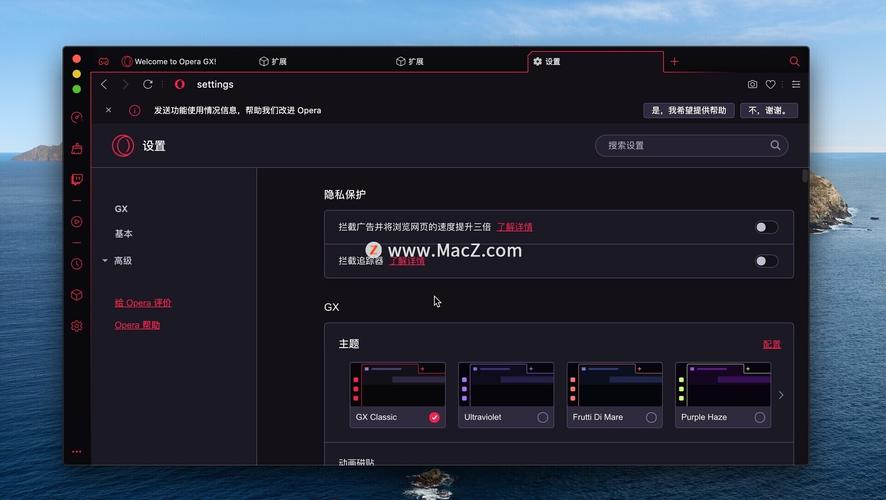Click the sidebar three-dots setup button

coord(77,451)
